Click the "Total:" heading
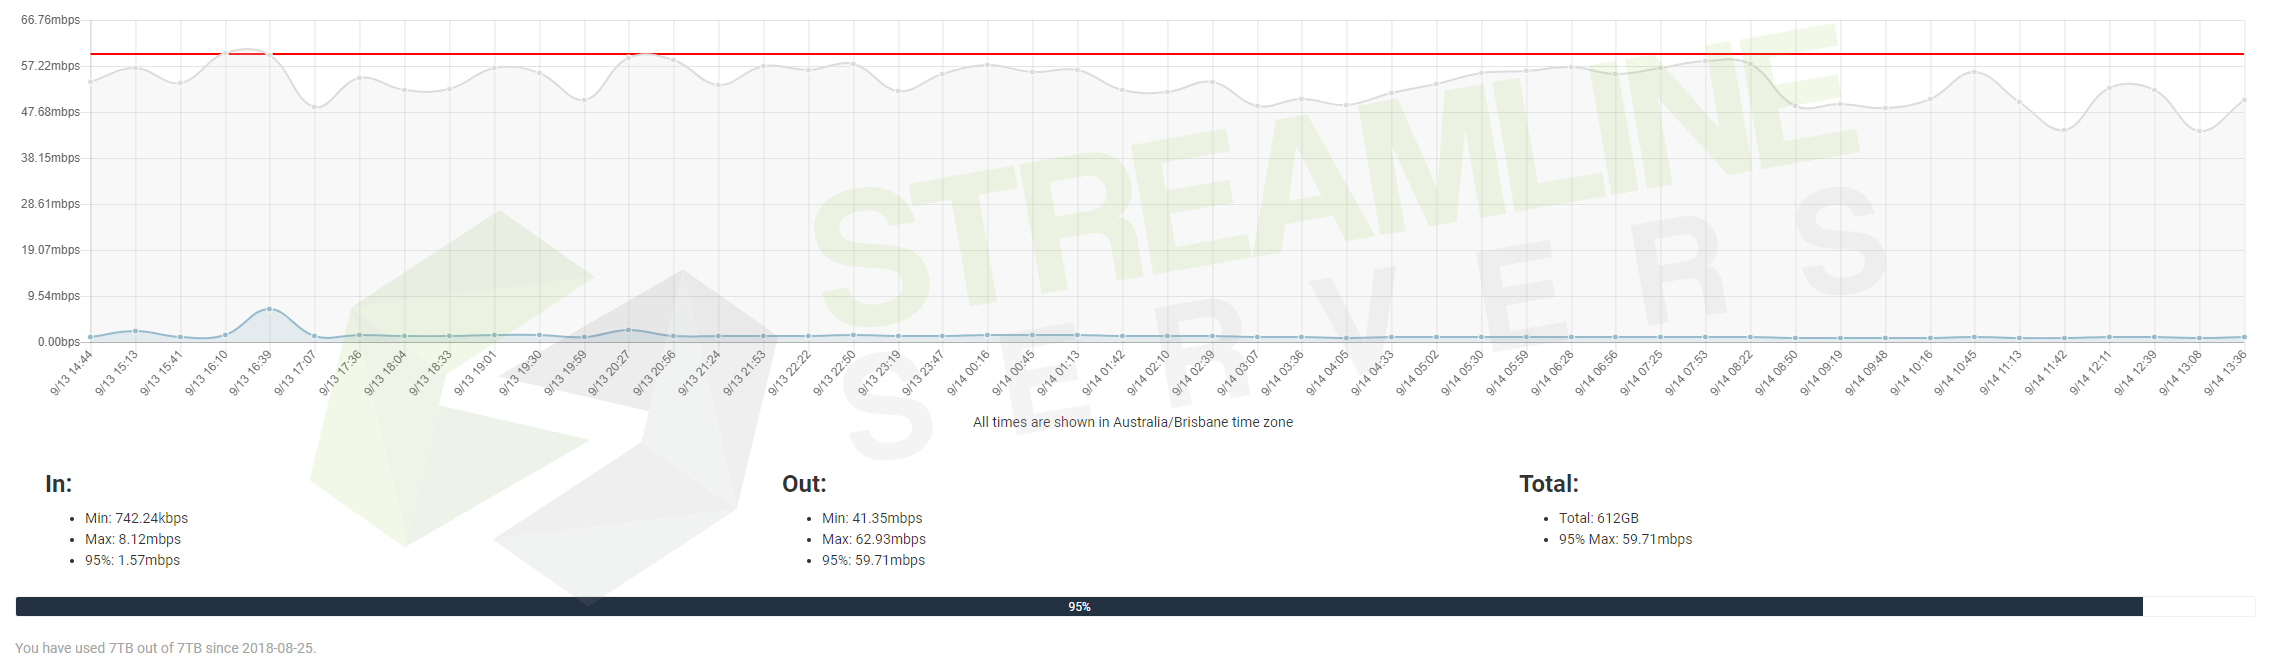This screenshot has height=672, width=2276. (x=1549, y=484)
